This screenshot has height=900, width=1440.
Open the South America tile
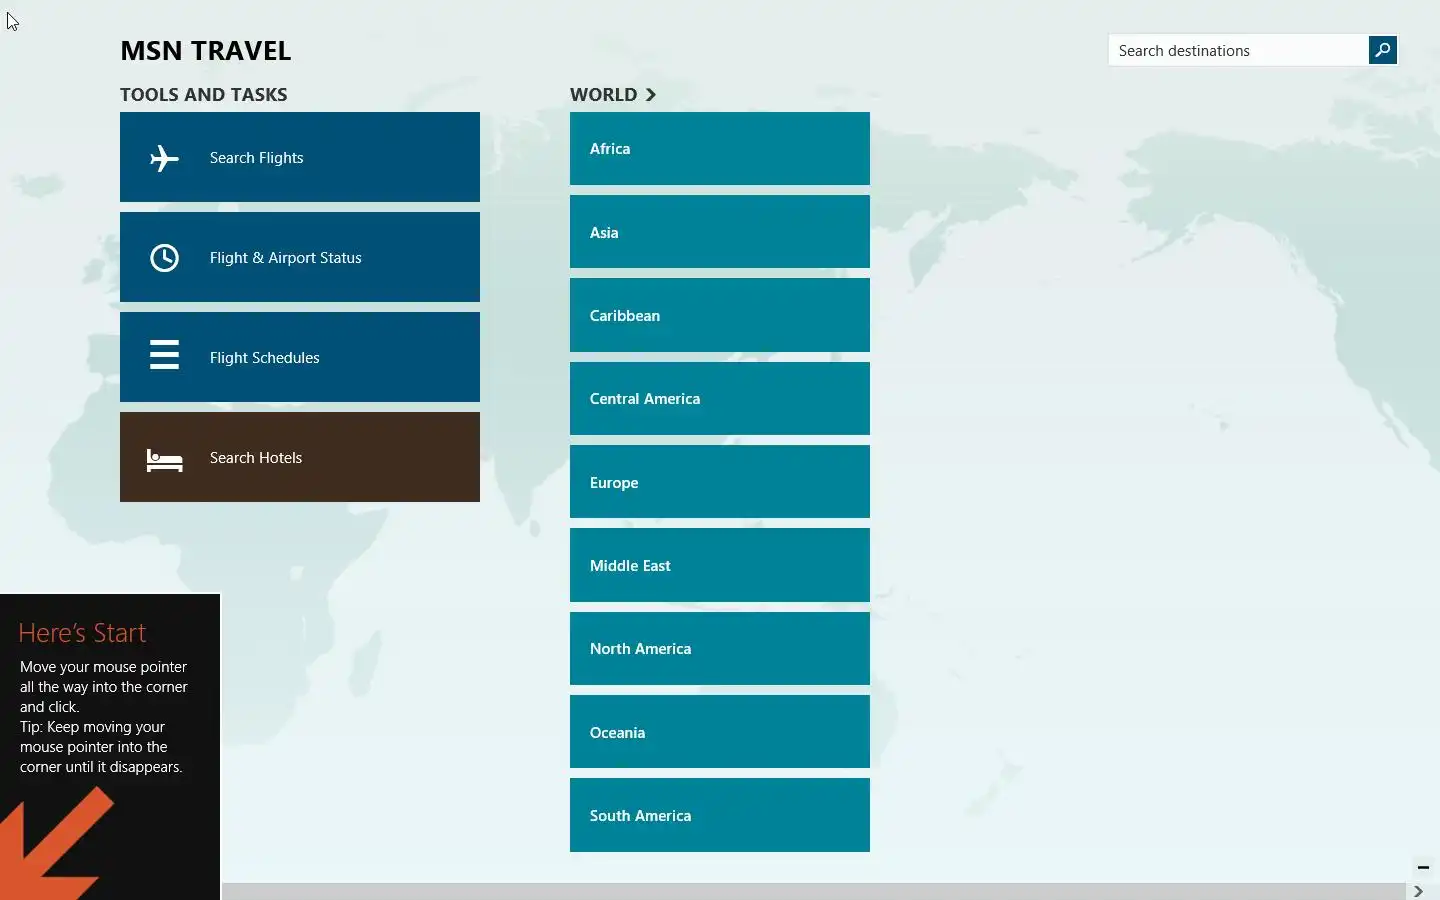tap(720, 815)
